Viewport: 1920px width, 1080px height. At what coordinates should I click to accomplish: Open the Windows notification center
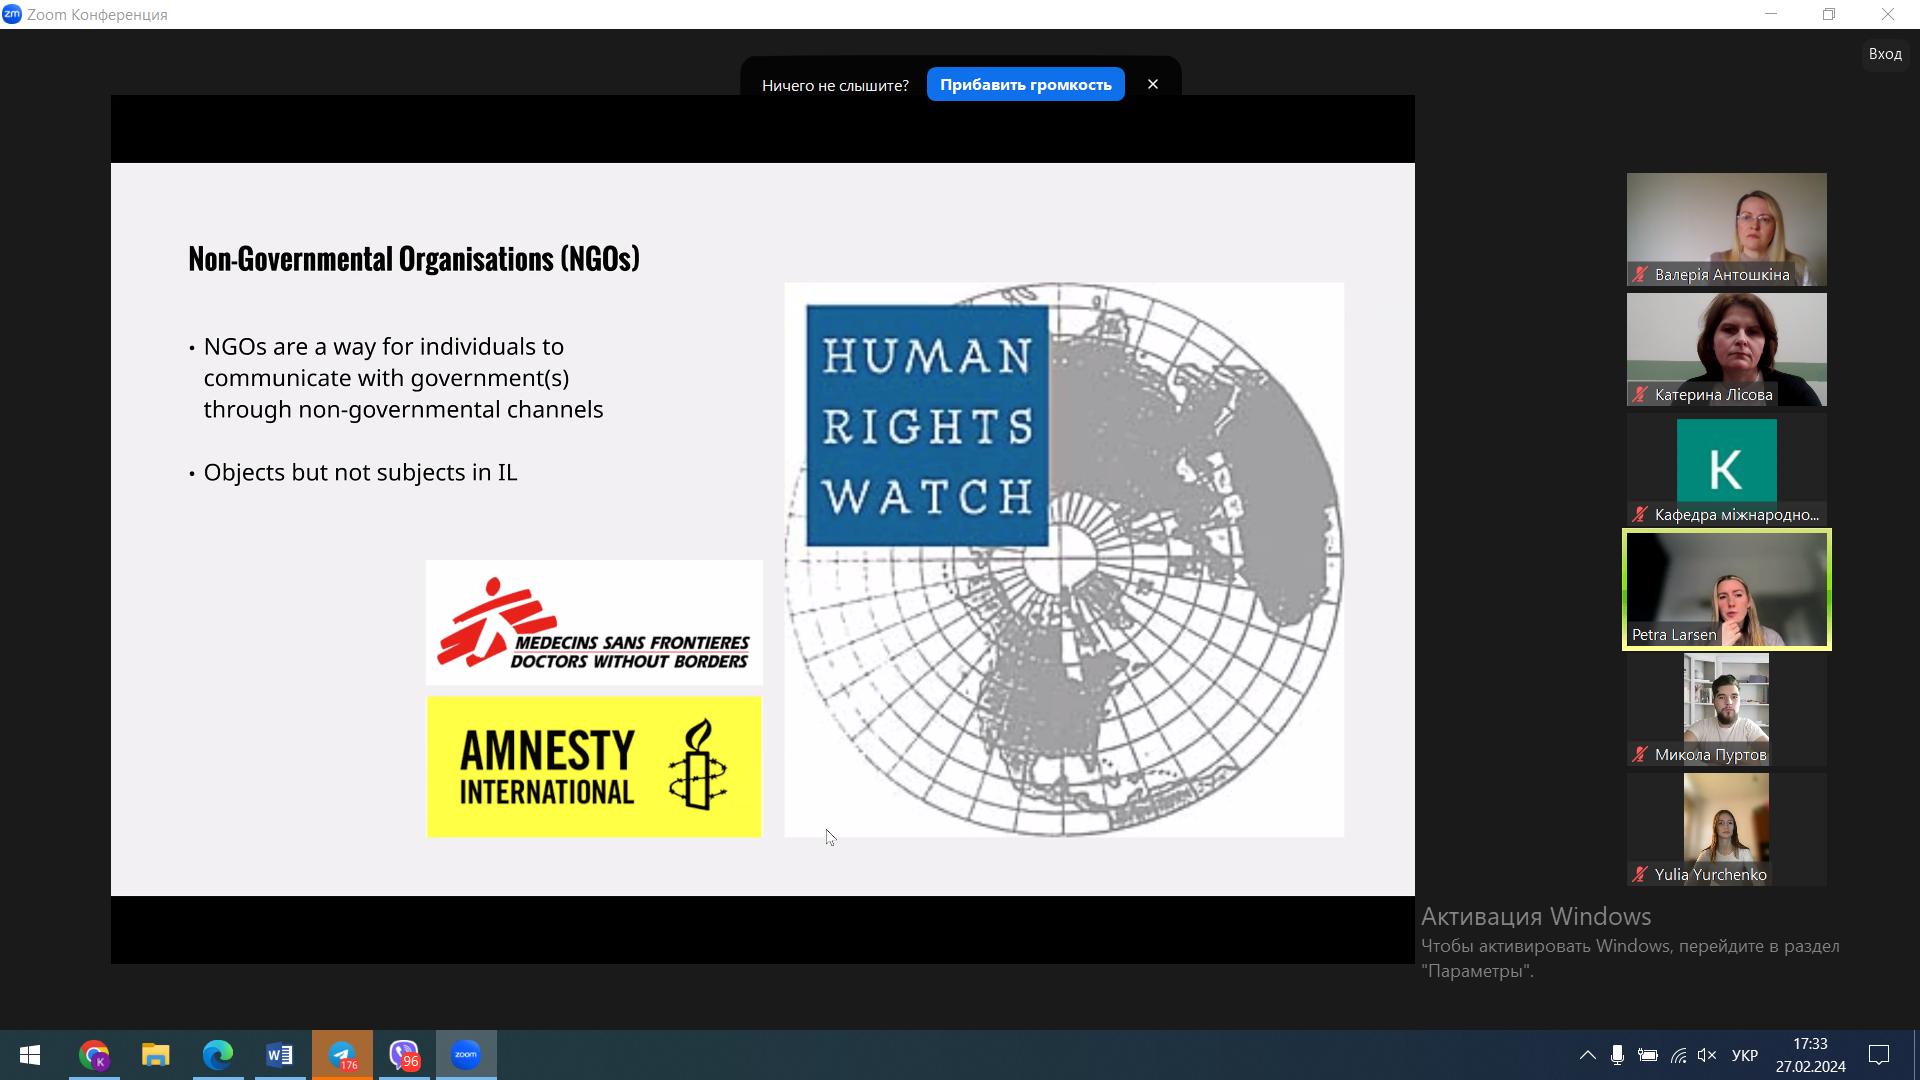click(1879, 1055)
